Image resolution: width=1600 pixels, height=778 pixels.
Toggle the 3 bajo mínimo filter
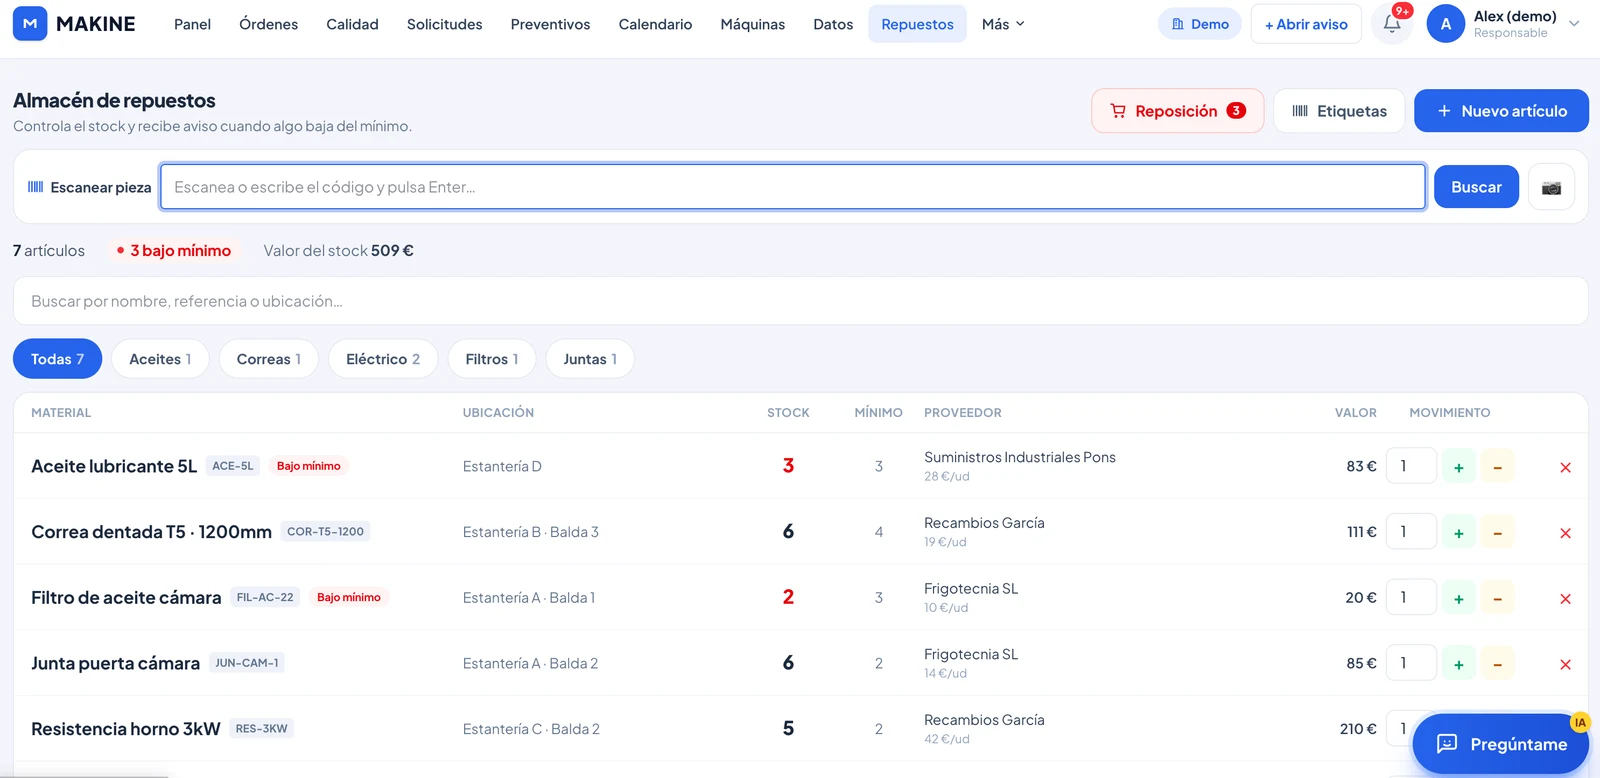click(x=174, y=251)
